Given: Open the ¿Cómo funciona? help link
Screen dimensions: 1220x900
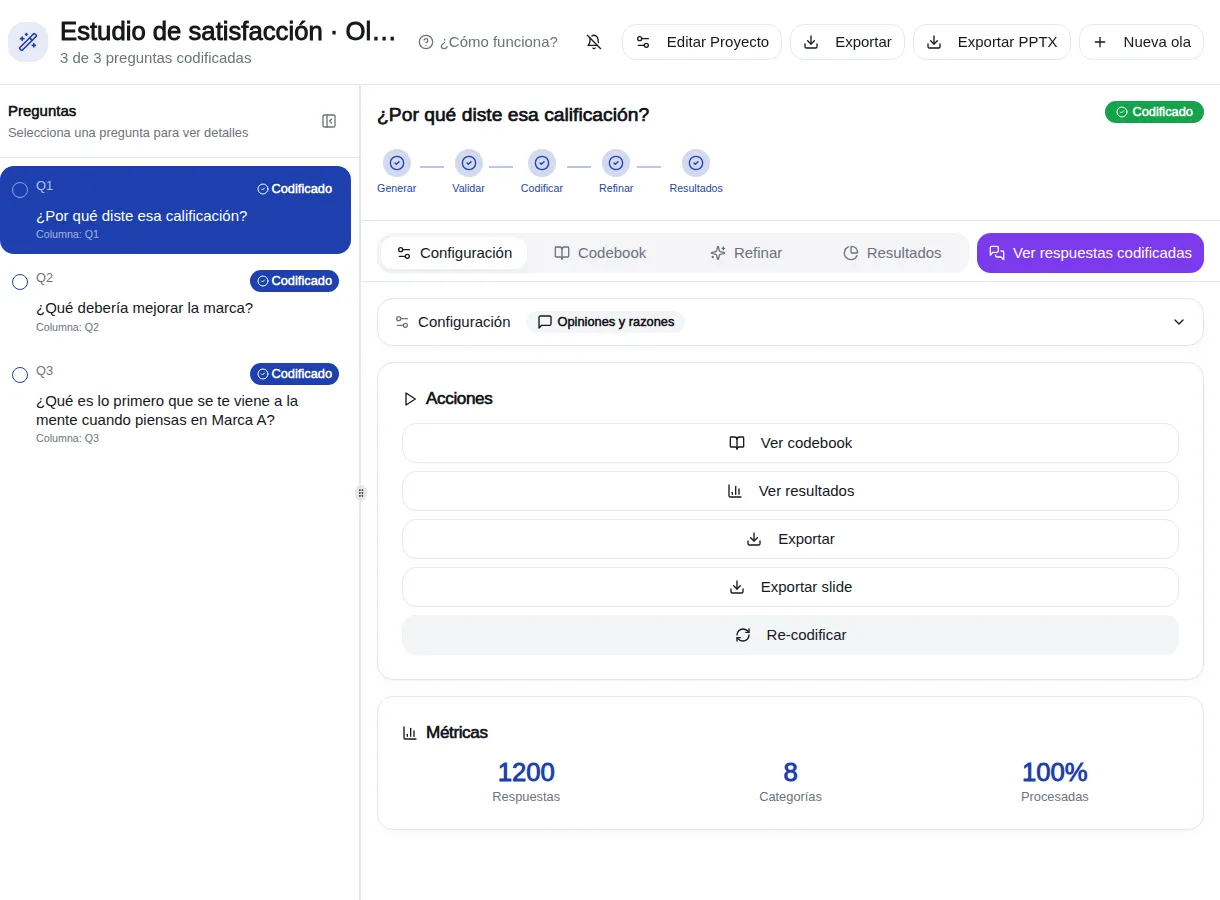Looking at the screenshot, I should pos(488,42).
